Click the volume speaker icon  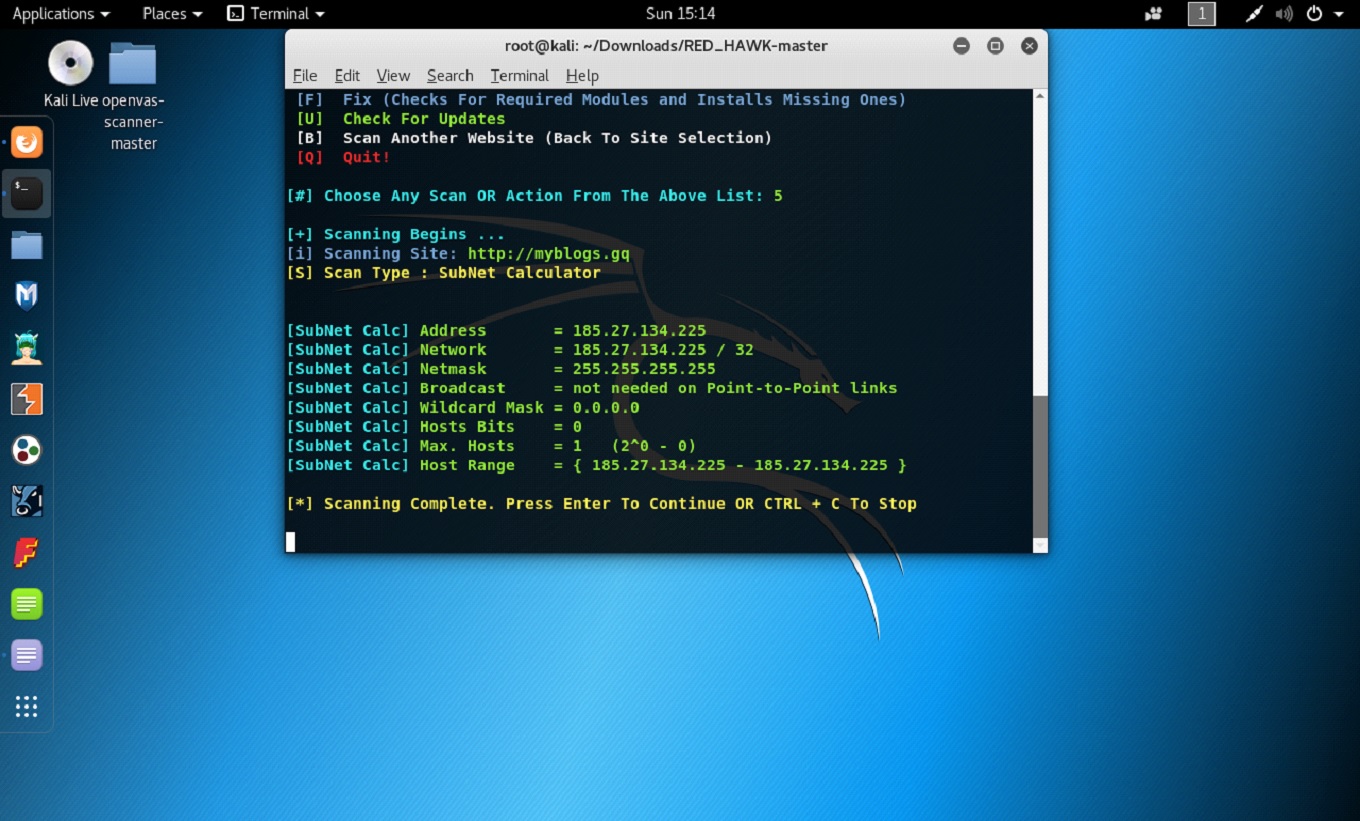1284,14
